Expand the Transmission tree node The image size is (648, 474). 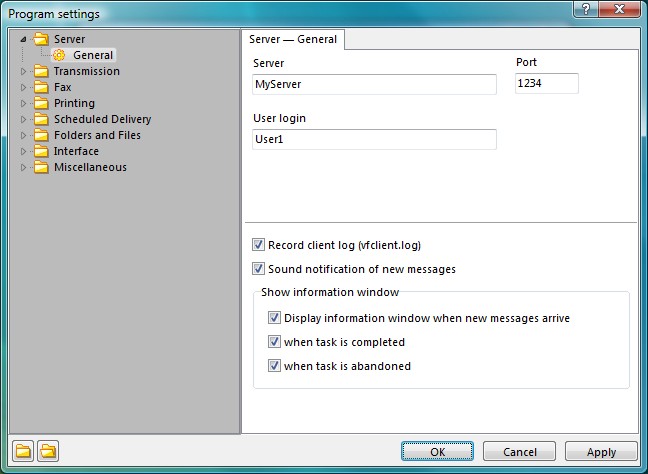click(24, 71)
